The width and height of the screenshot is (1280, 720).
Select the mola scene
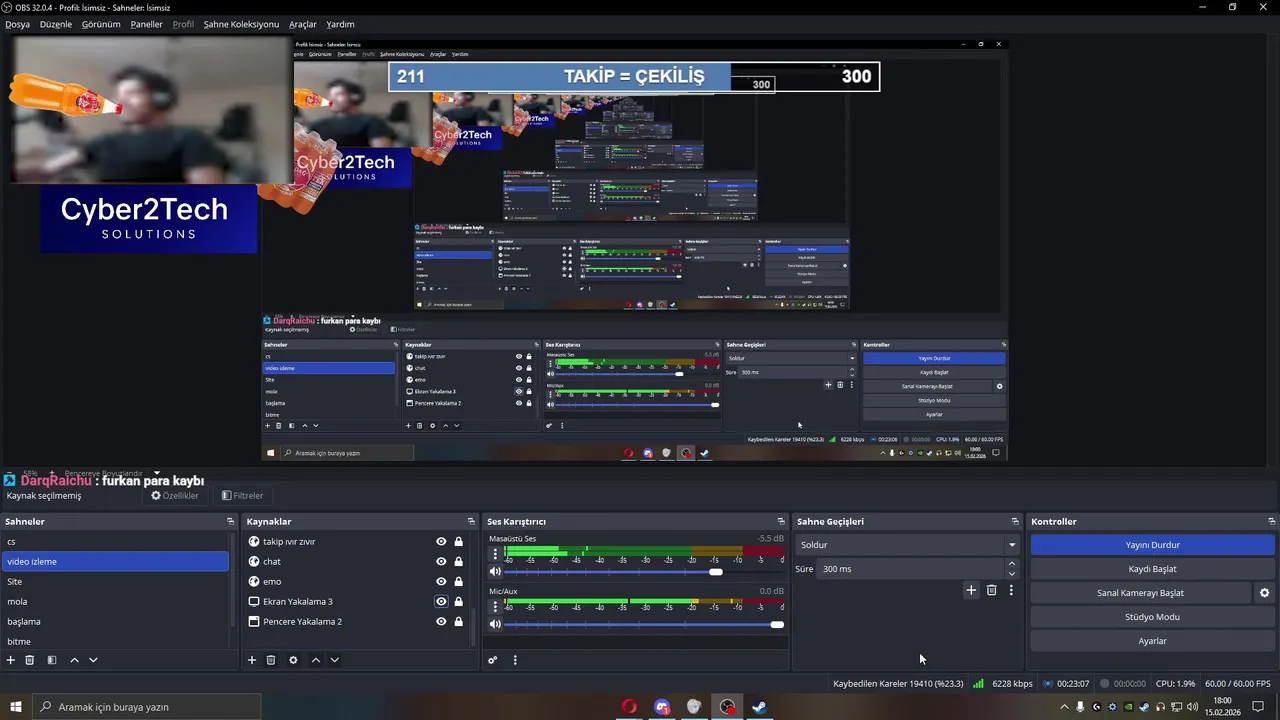[115, 602]
